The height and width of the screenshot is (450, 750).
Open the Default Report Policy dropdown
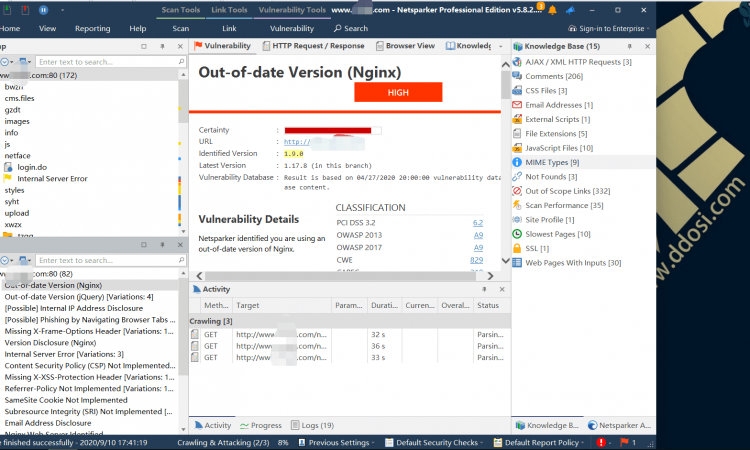pos(539,442)
